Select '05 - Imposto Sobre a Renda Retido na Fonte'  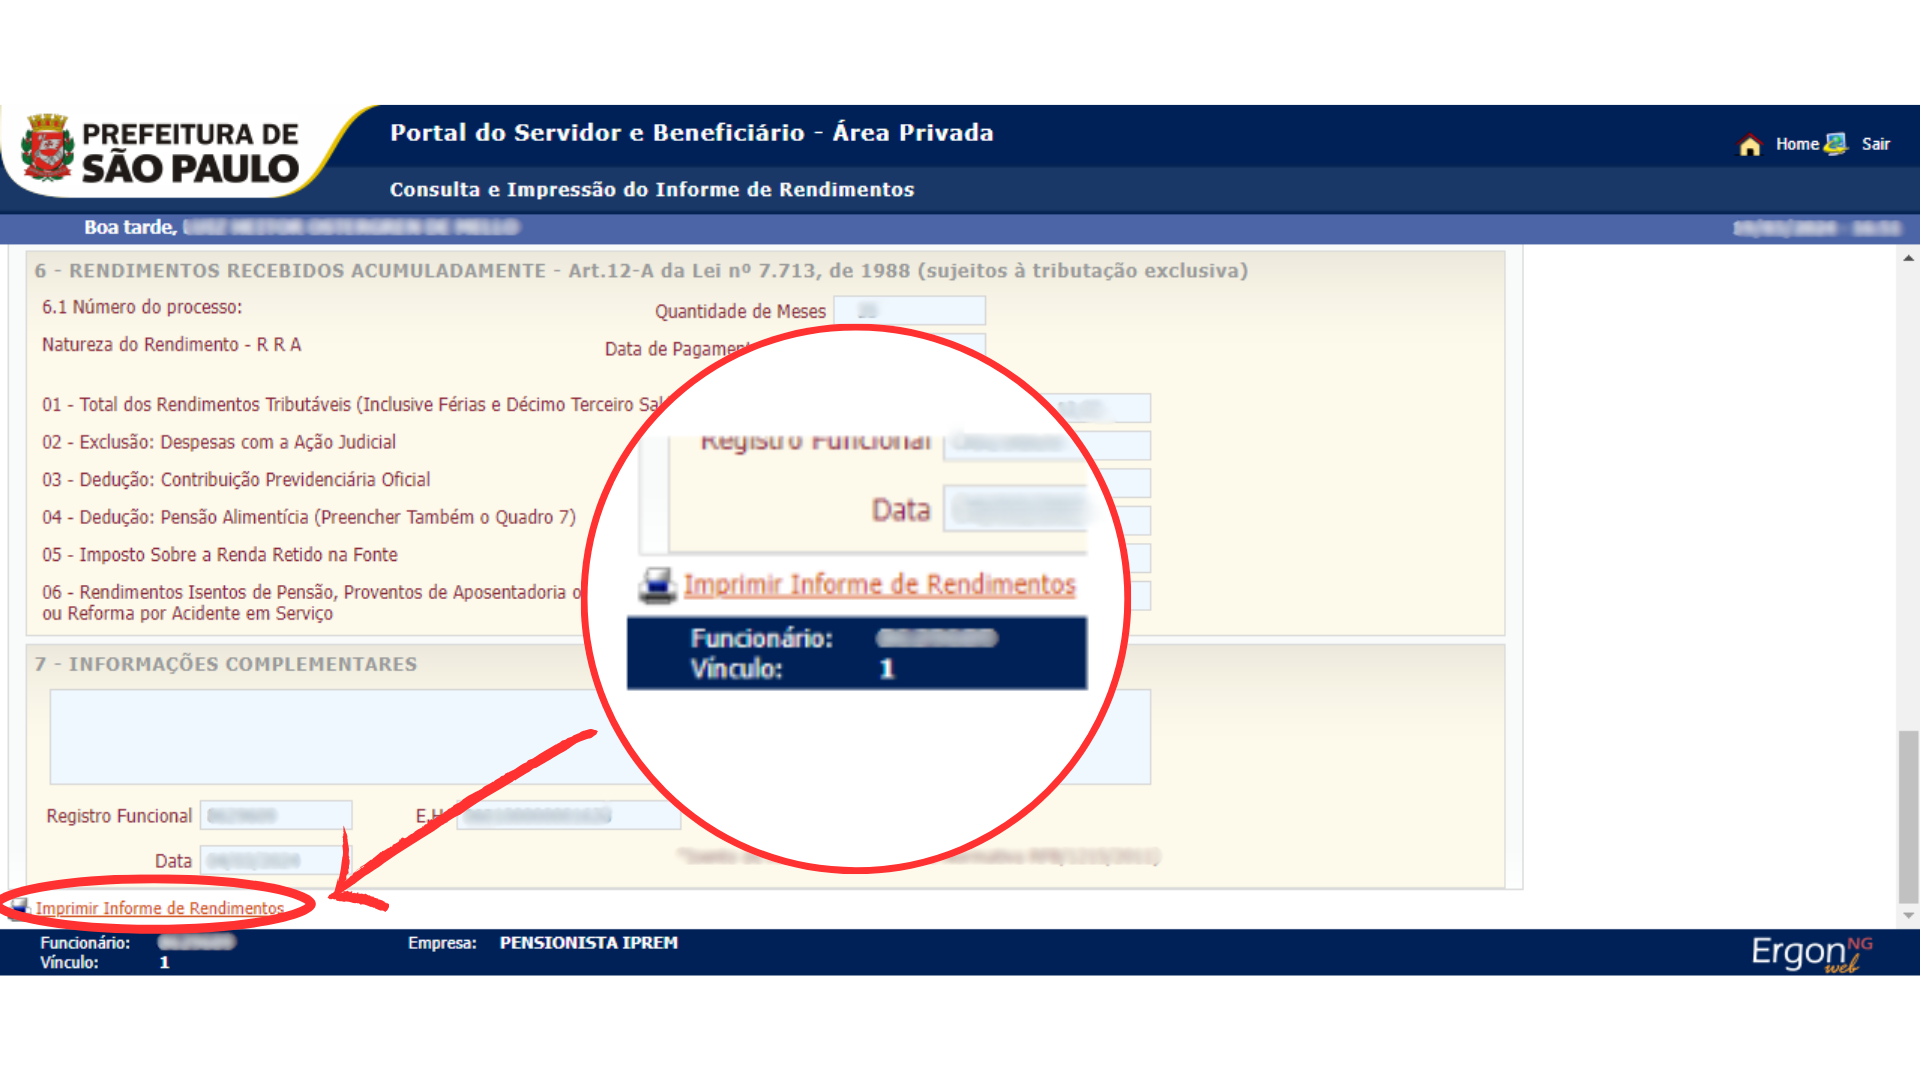[220, 555]
